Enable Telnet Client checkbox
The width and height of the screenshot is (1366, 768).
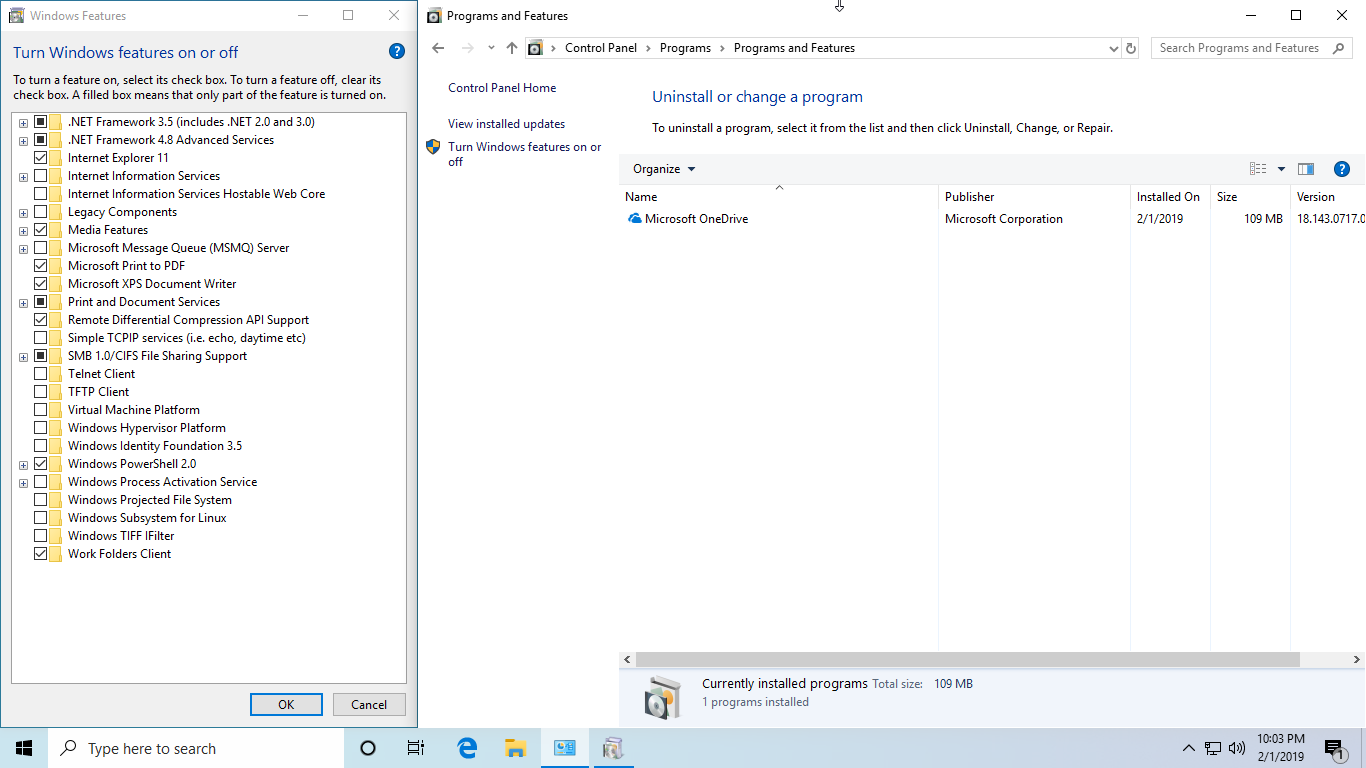(x=41, y=374)
